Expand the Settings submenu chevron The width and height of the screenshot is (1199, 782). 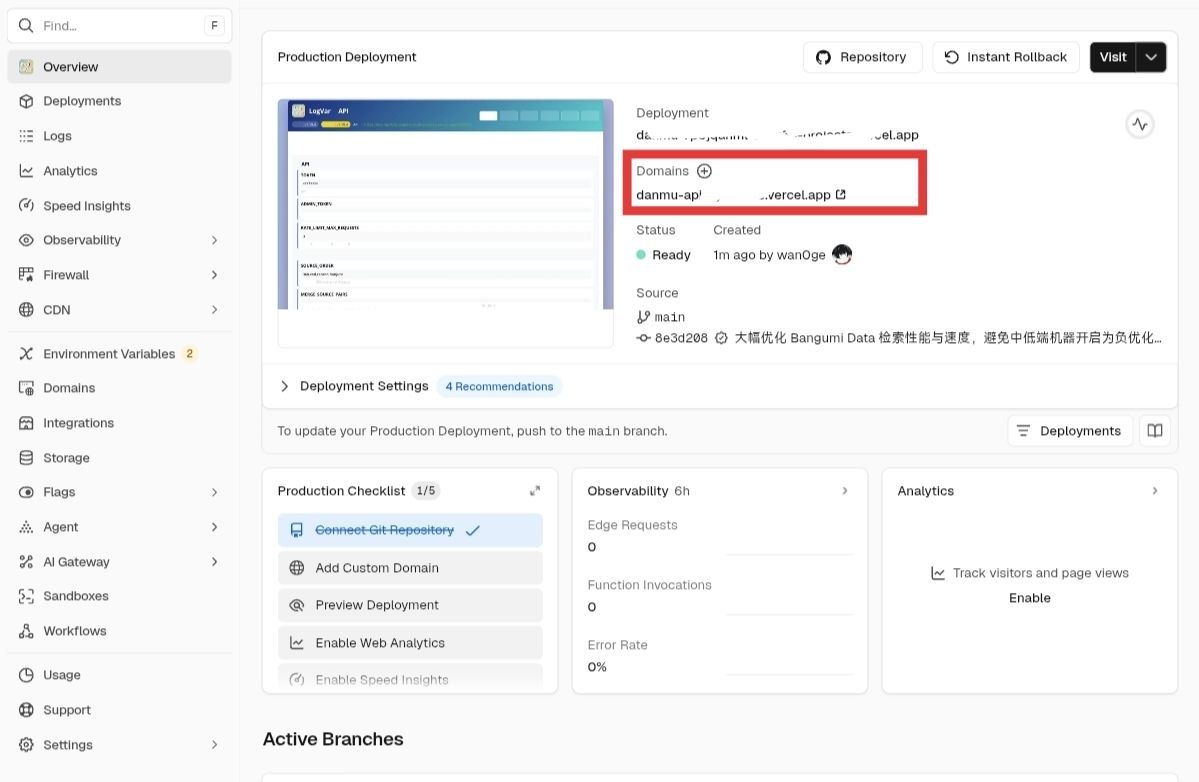click(214, 745)
